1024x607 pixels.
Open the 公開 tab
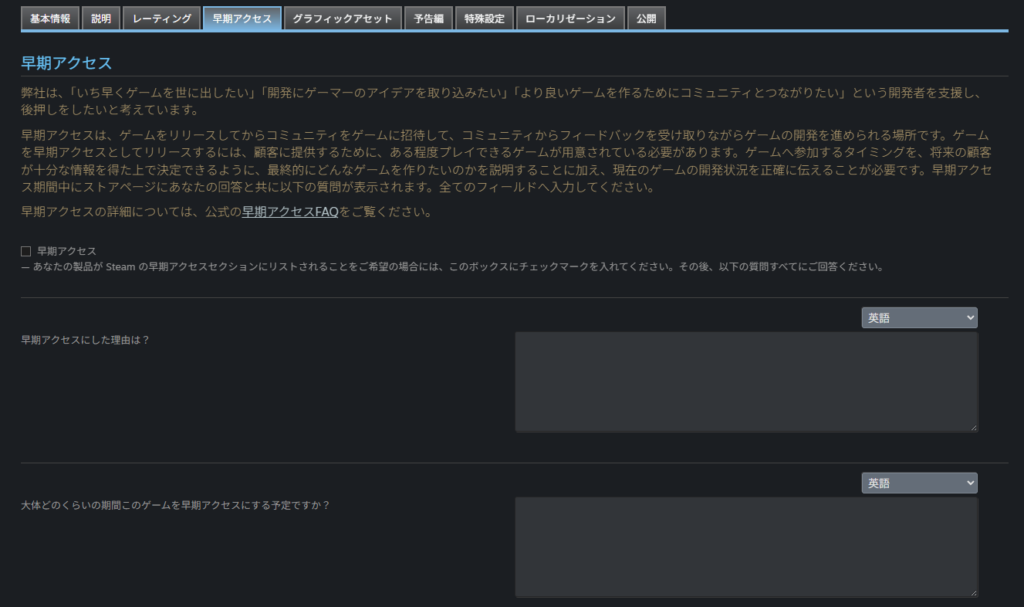tap(647, 18)
